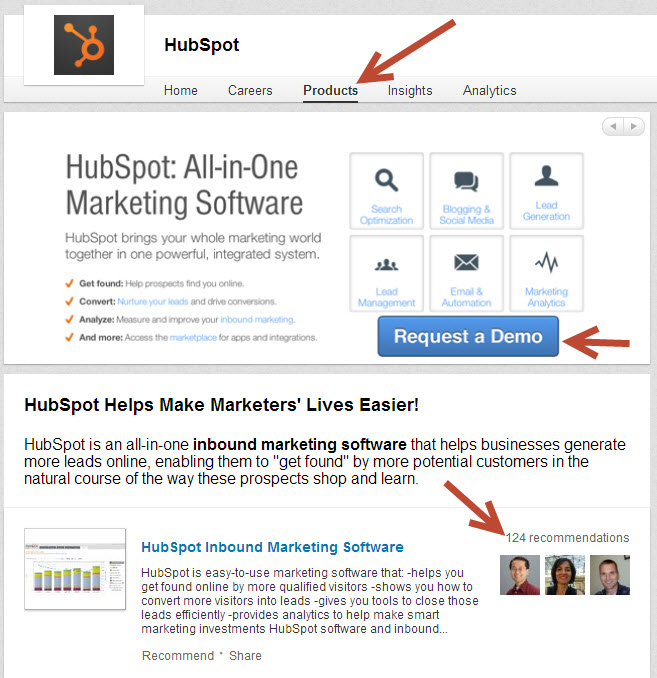Open the middle recommender's photo
This screenshot has height=678, width=657.
click(565, 575)
